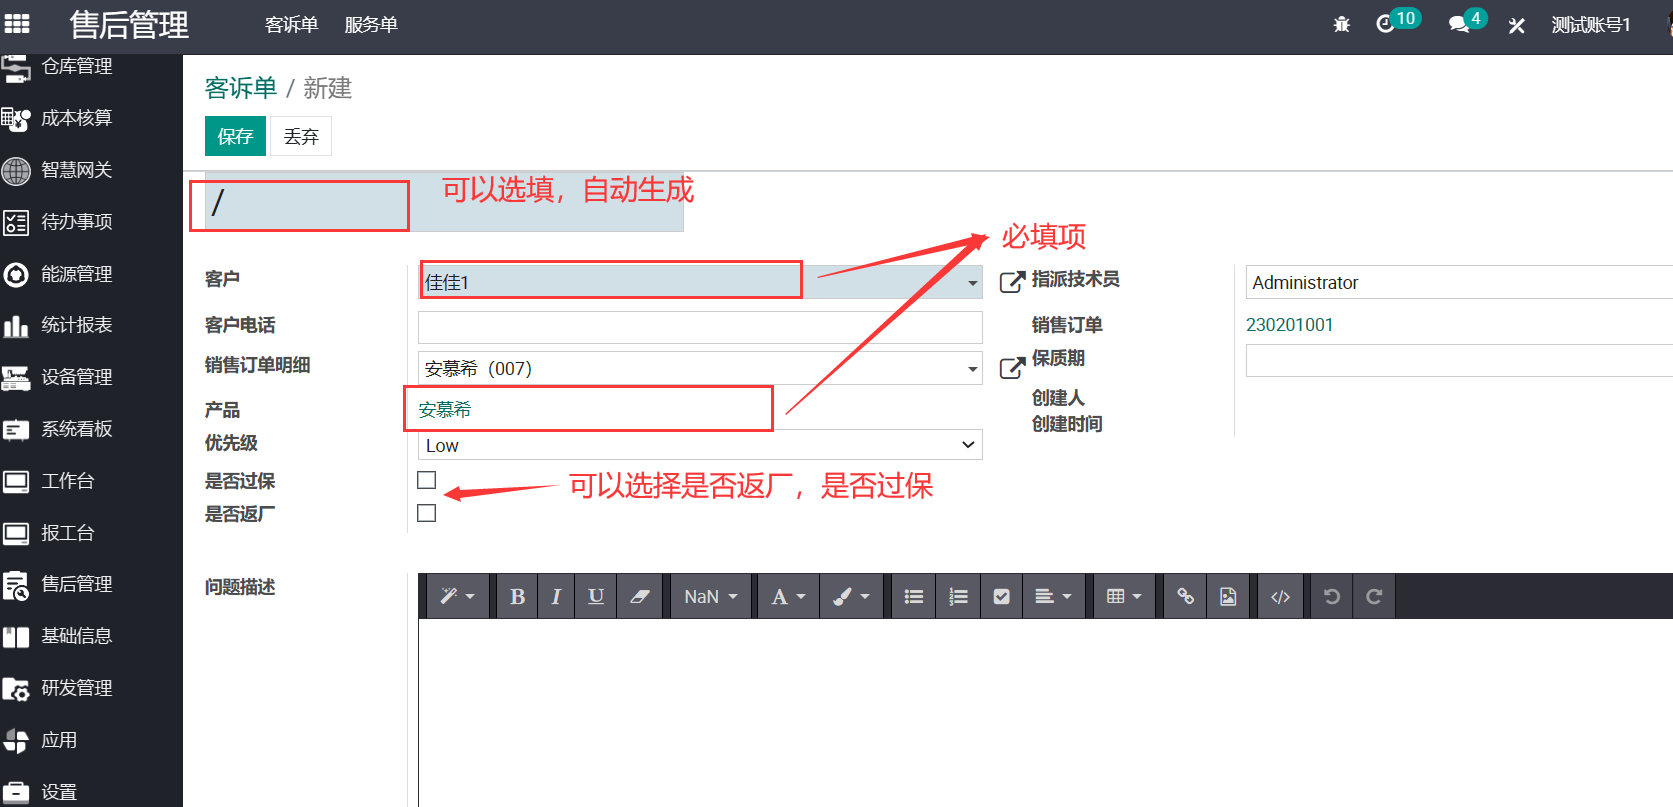Viewport: 1673px width, 807px height.
Task: Check the 是否返厂 checkbox
Action: [x=427, y=513]
